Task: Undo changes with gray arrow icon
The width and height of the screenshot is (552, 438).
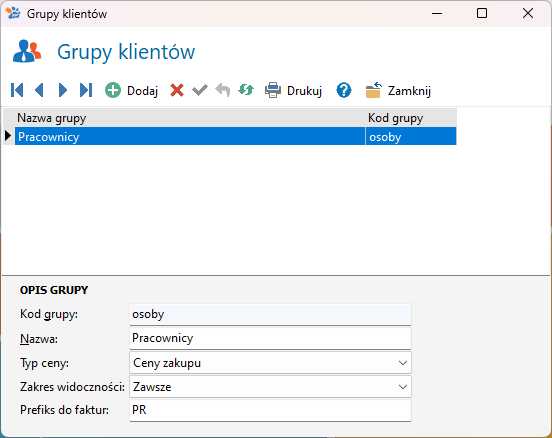Action: [x=223, y=90]
